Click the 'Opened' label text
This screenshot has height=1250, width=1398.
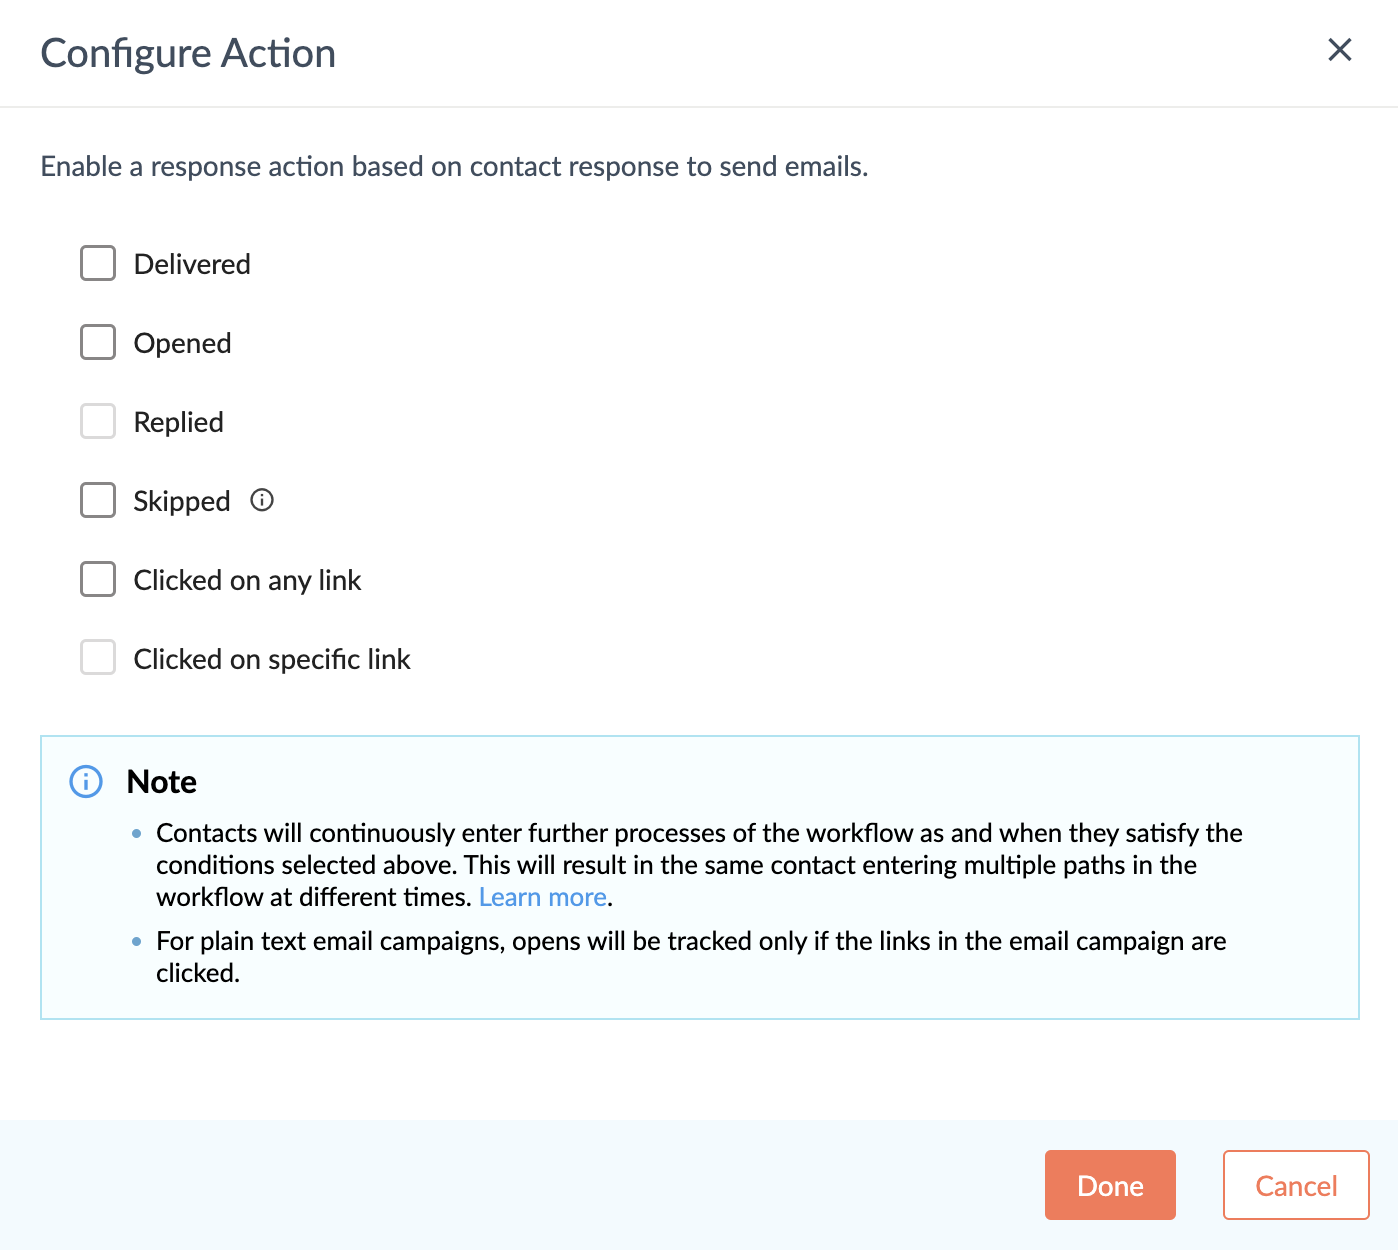182,344
